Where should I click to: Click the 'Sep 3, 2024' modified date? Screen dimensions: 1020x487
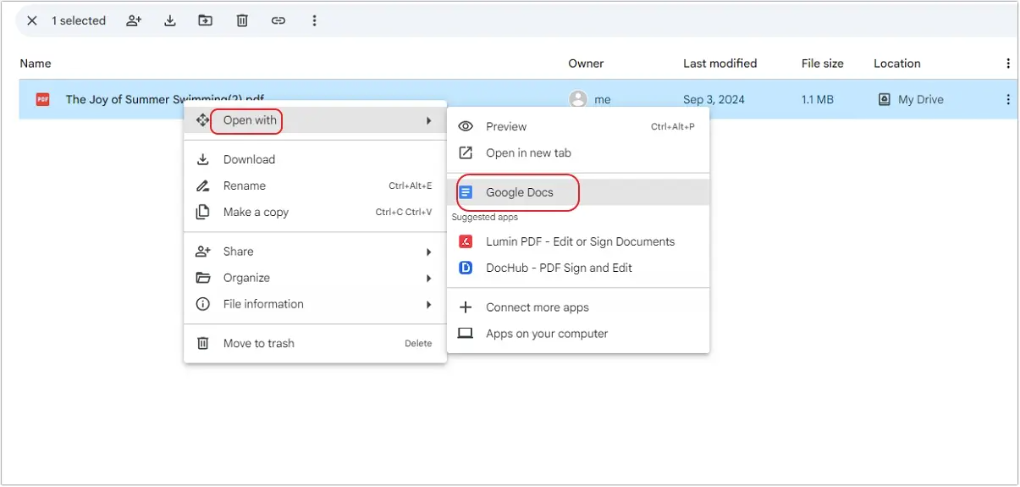point(714,99)
